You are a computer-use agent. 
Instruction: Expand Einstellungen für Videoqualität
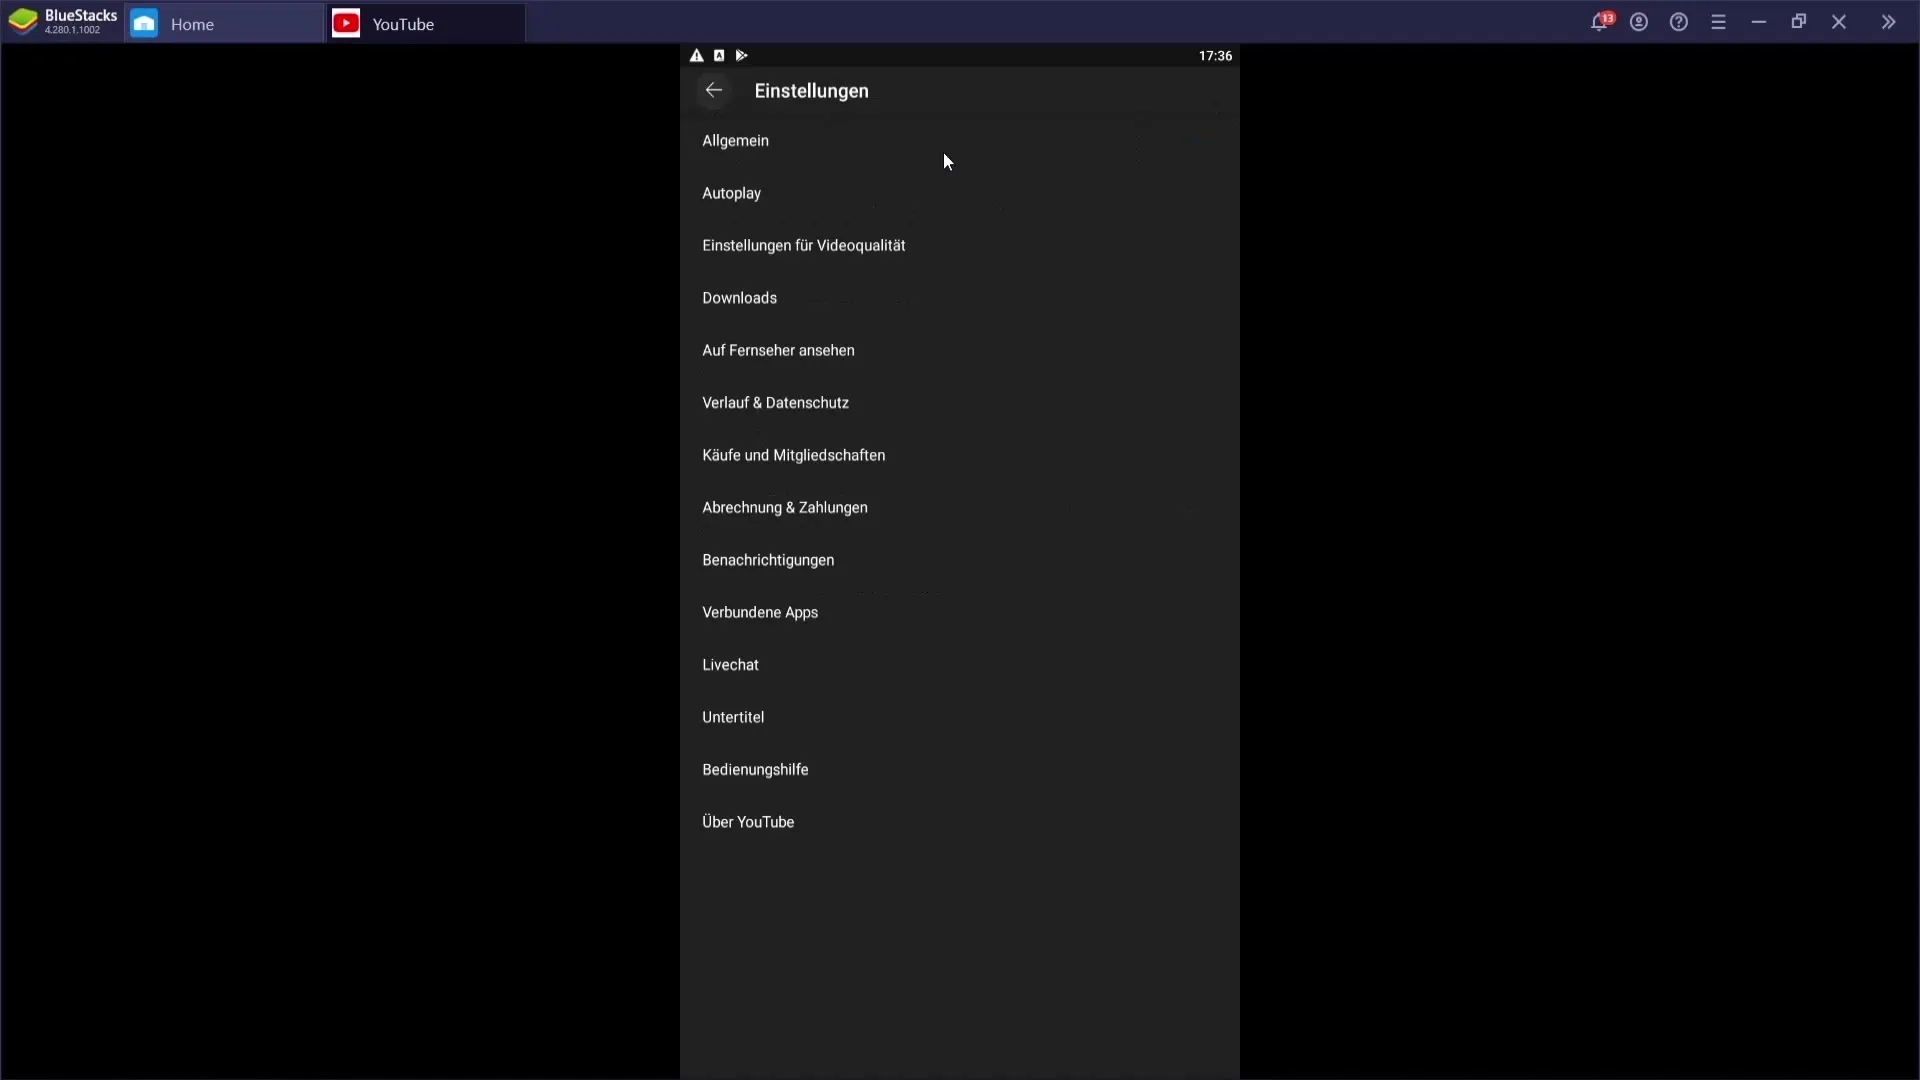(x=803, y=244)
